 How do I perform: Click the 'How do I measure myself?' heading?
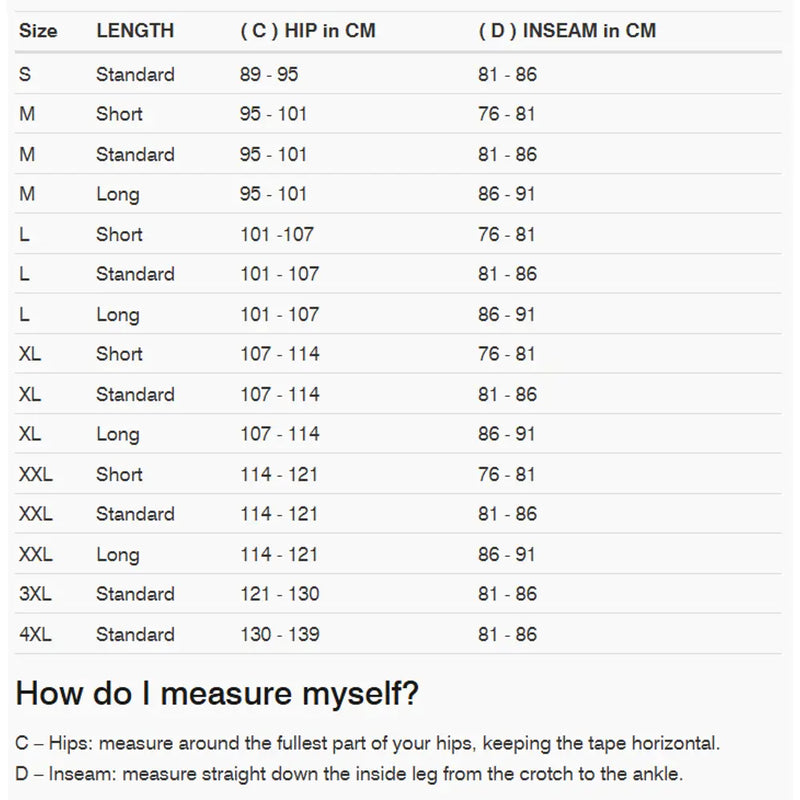pyautogui.click(x=217, y=692)
